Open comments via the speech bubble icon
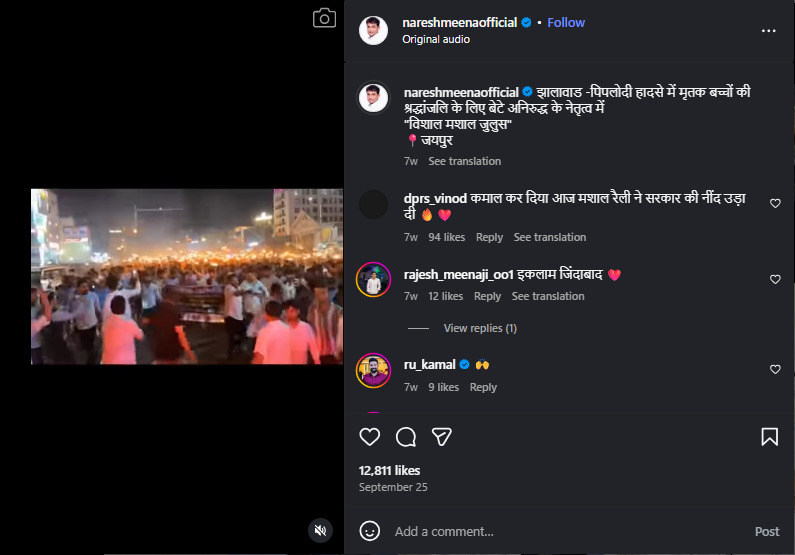Viewport: 795px width, 555px height. click(x=406, y=437)
